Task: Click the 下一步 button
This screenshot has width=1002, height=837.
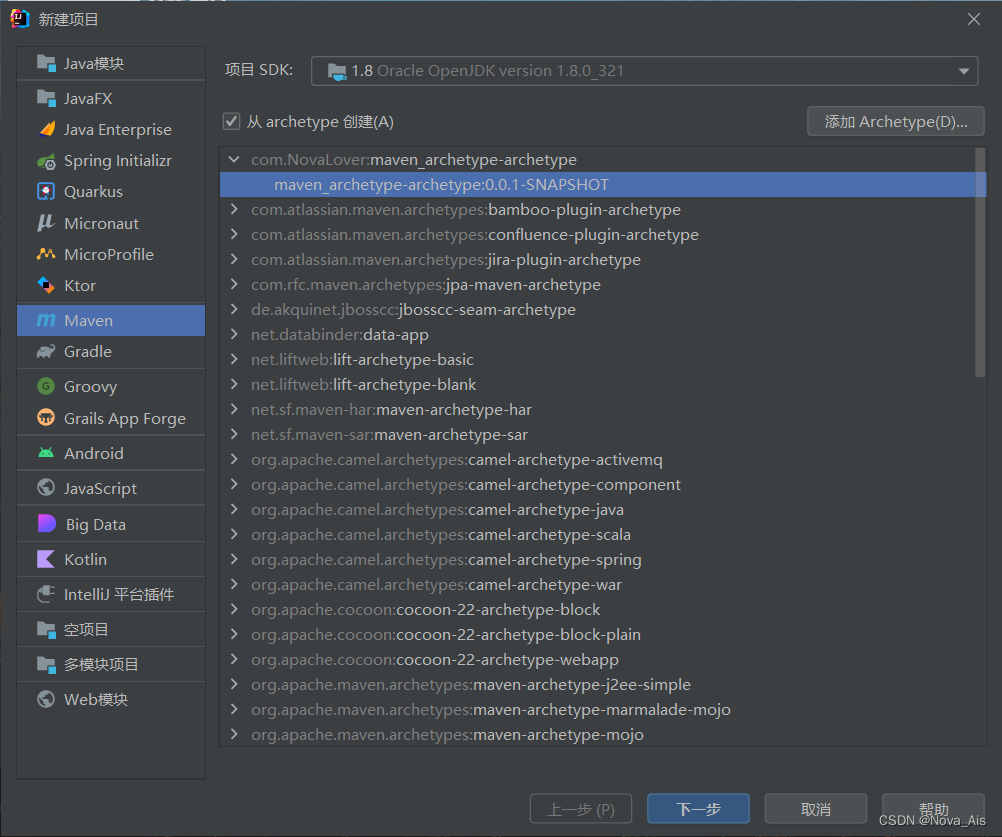Action: 698,809
